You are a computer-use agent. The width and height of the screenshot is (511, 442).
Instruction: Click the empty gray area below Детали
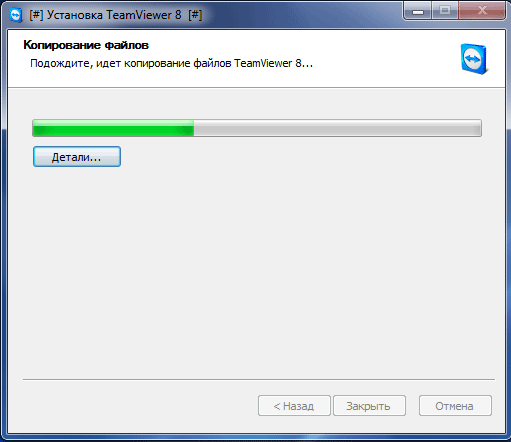(x=257, y=267)
